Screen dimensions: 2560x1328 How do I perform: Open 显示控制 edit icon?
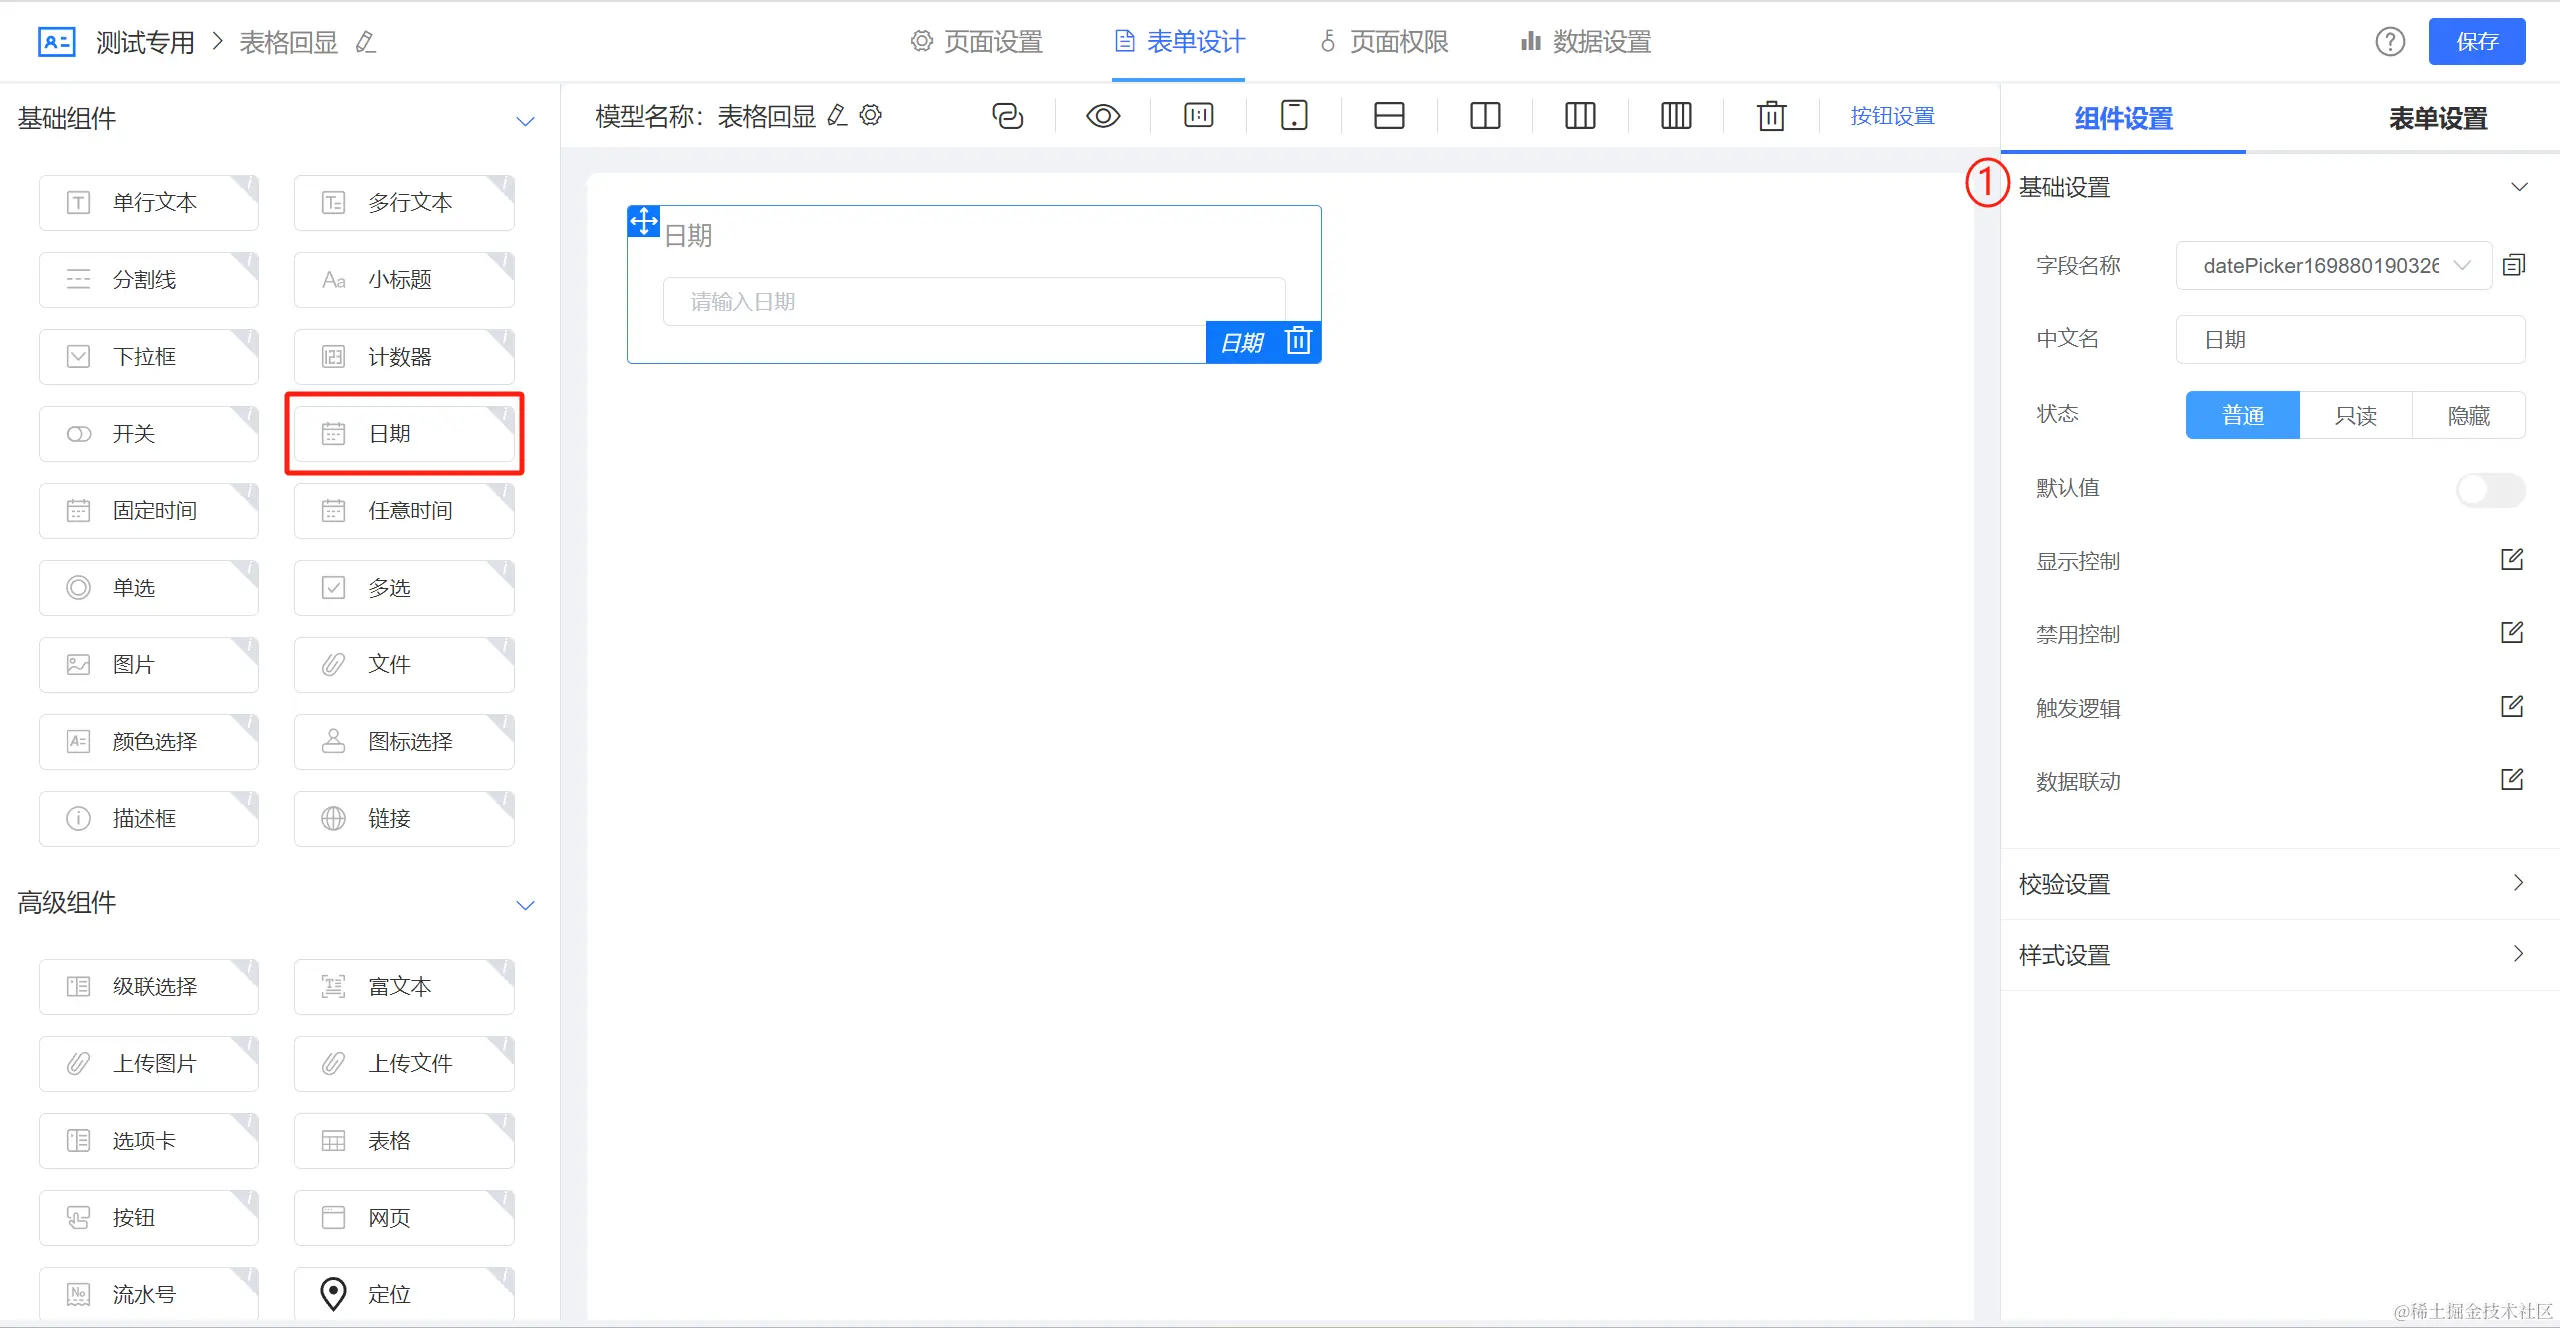point(2512,560)
